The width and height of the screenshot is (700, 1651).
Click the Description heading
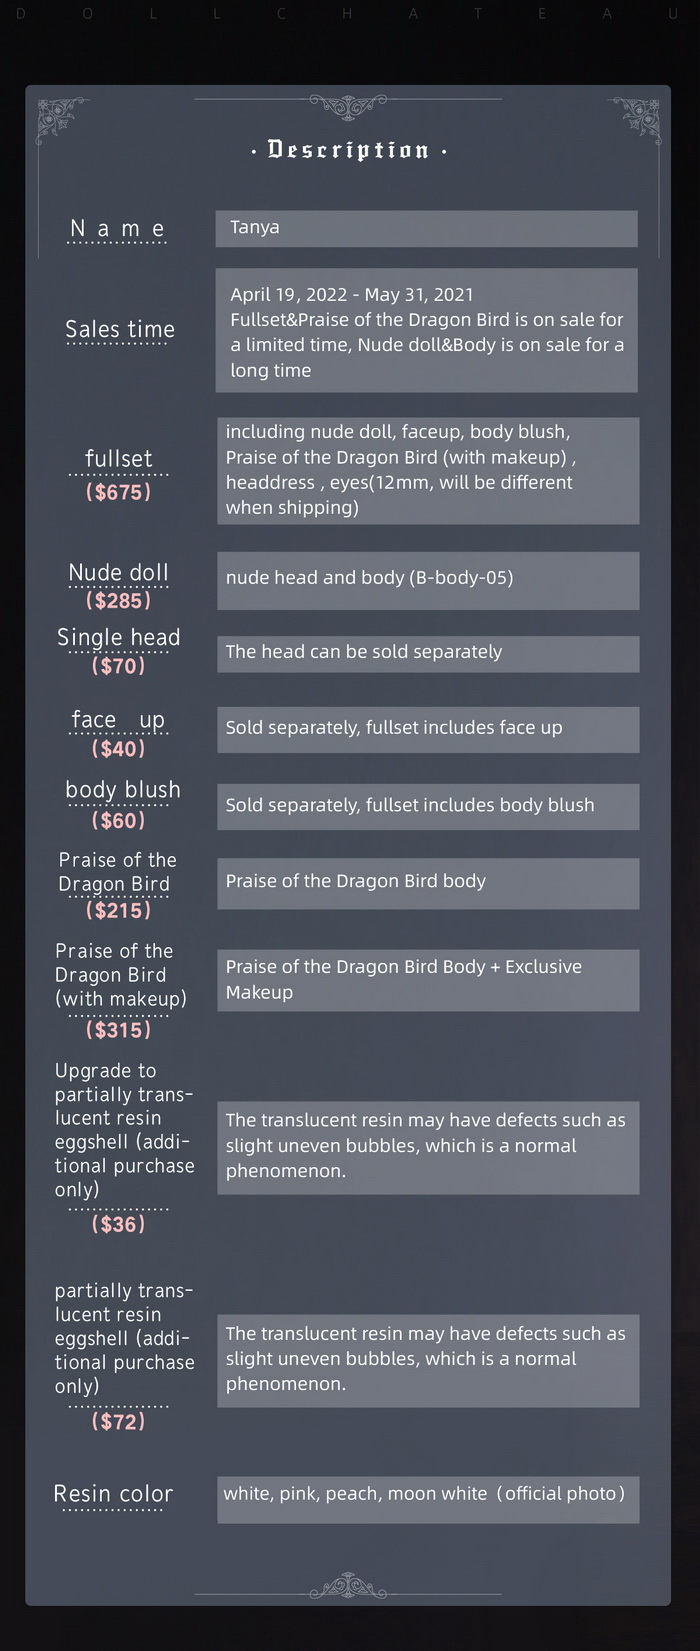[348, 150]
